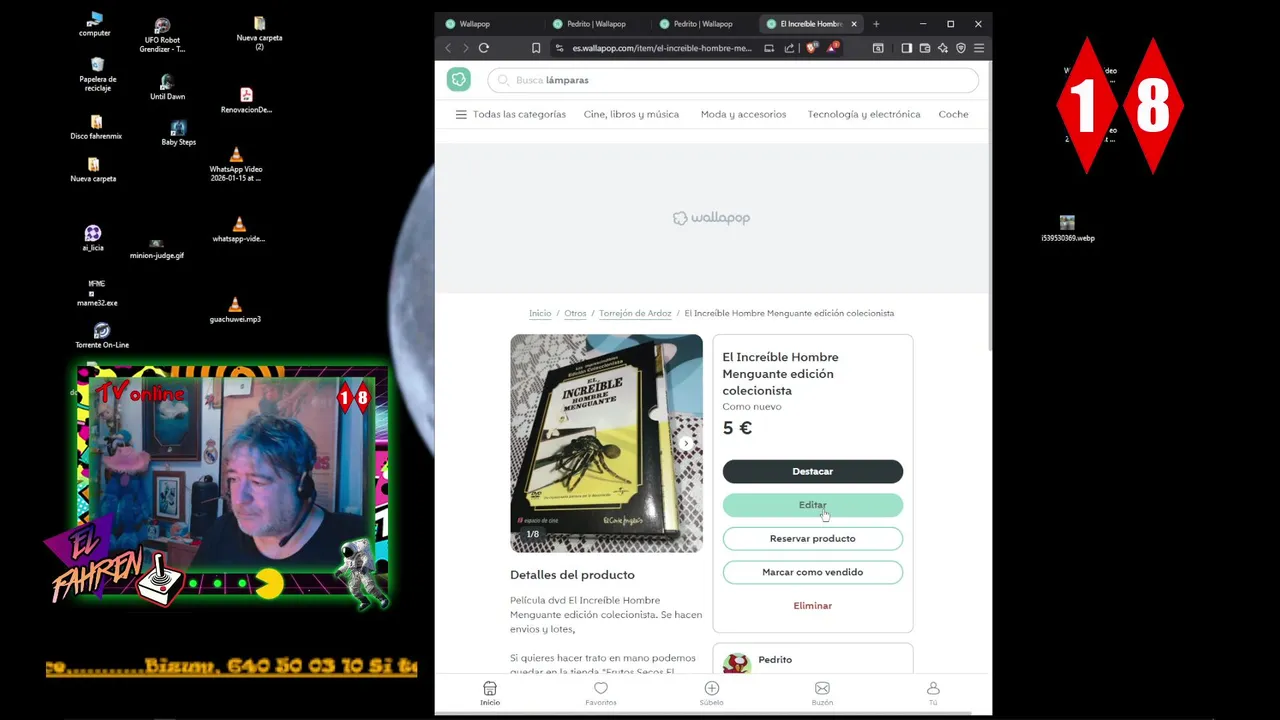Click the browser forward arrow

pos(465,48)
